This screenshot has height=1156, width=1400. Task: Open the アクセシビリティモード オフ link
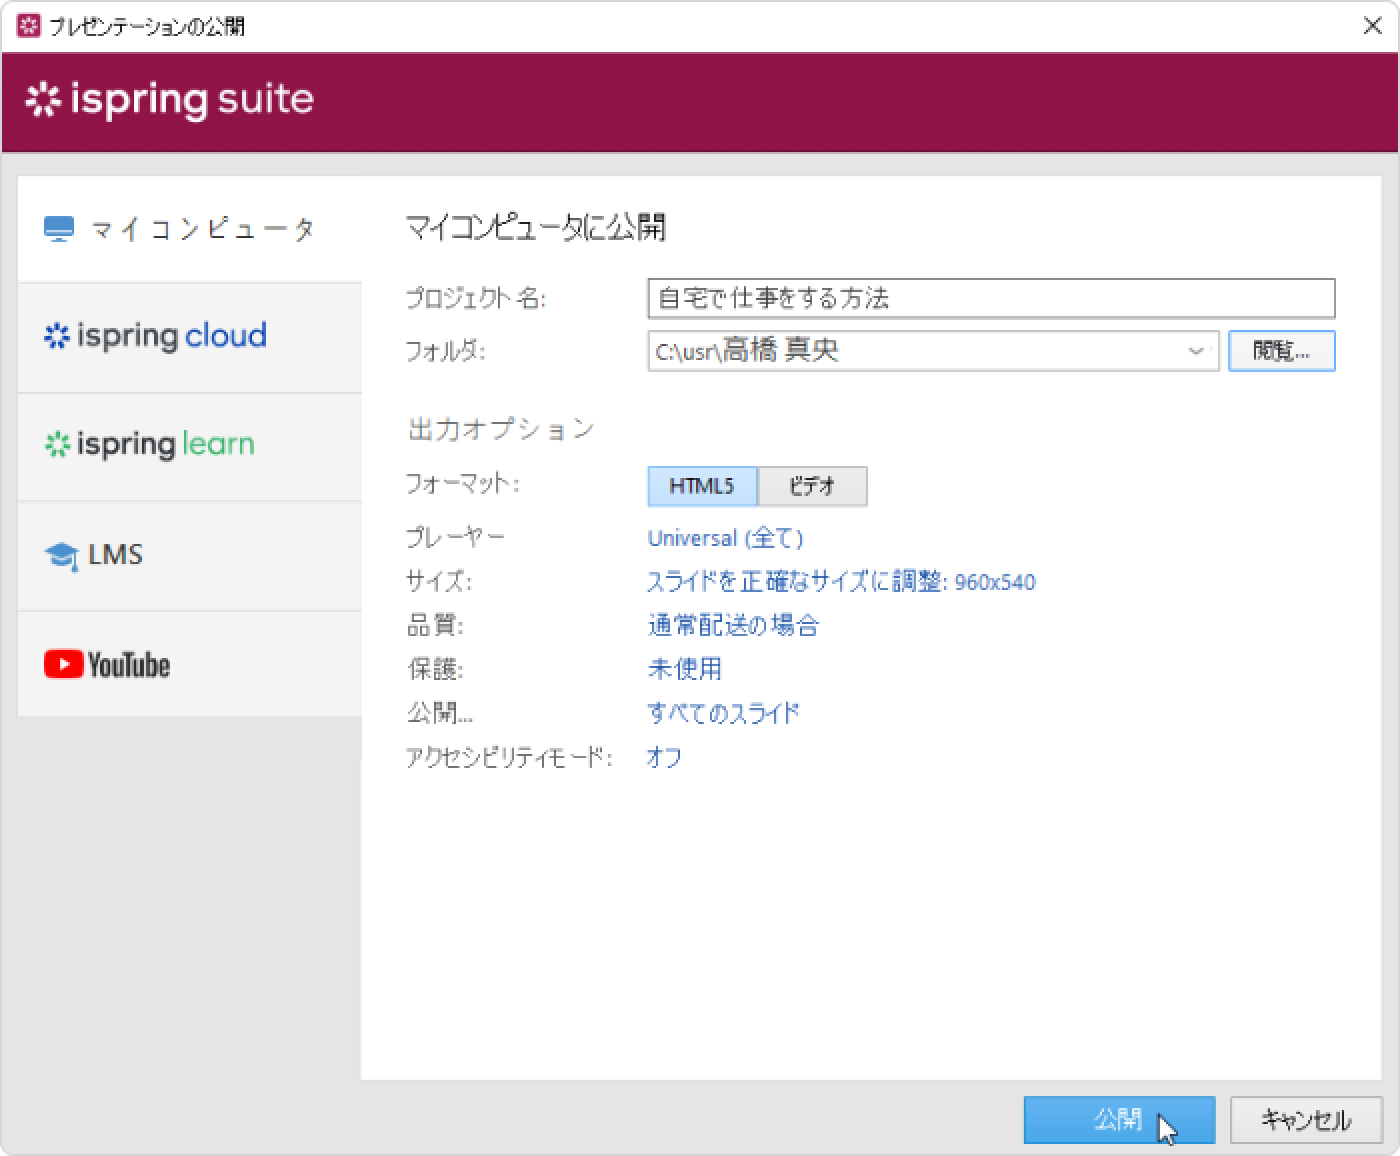[x=664, y=757]
